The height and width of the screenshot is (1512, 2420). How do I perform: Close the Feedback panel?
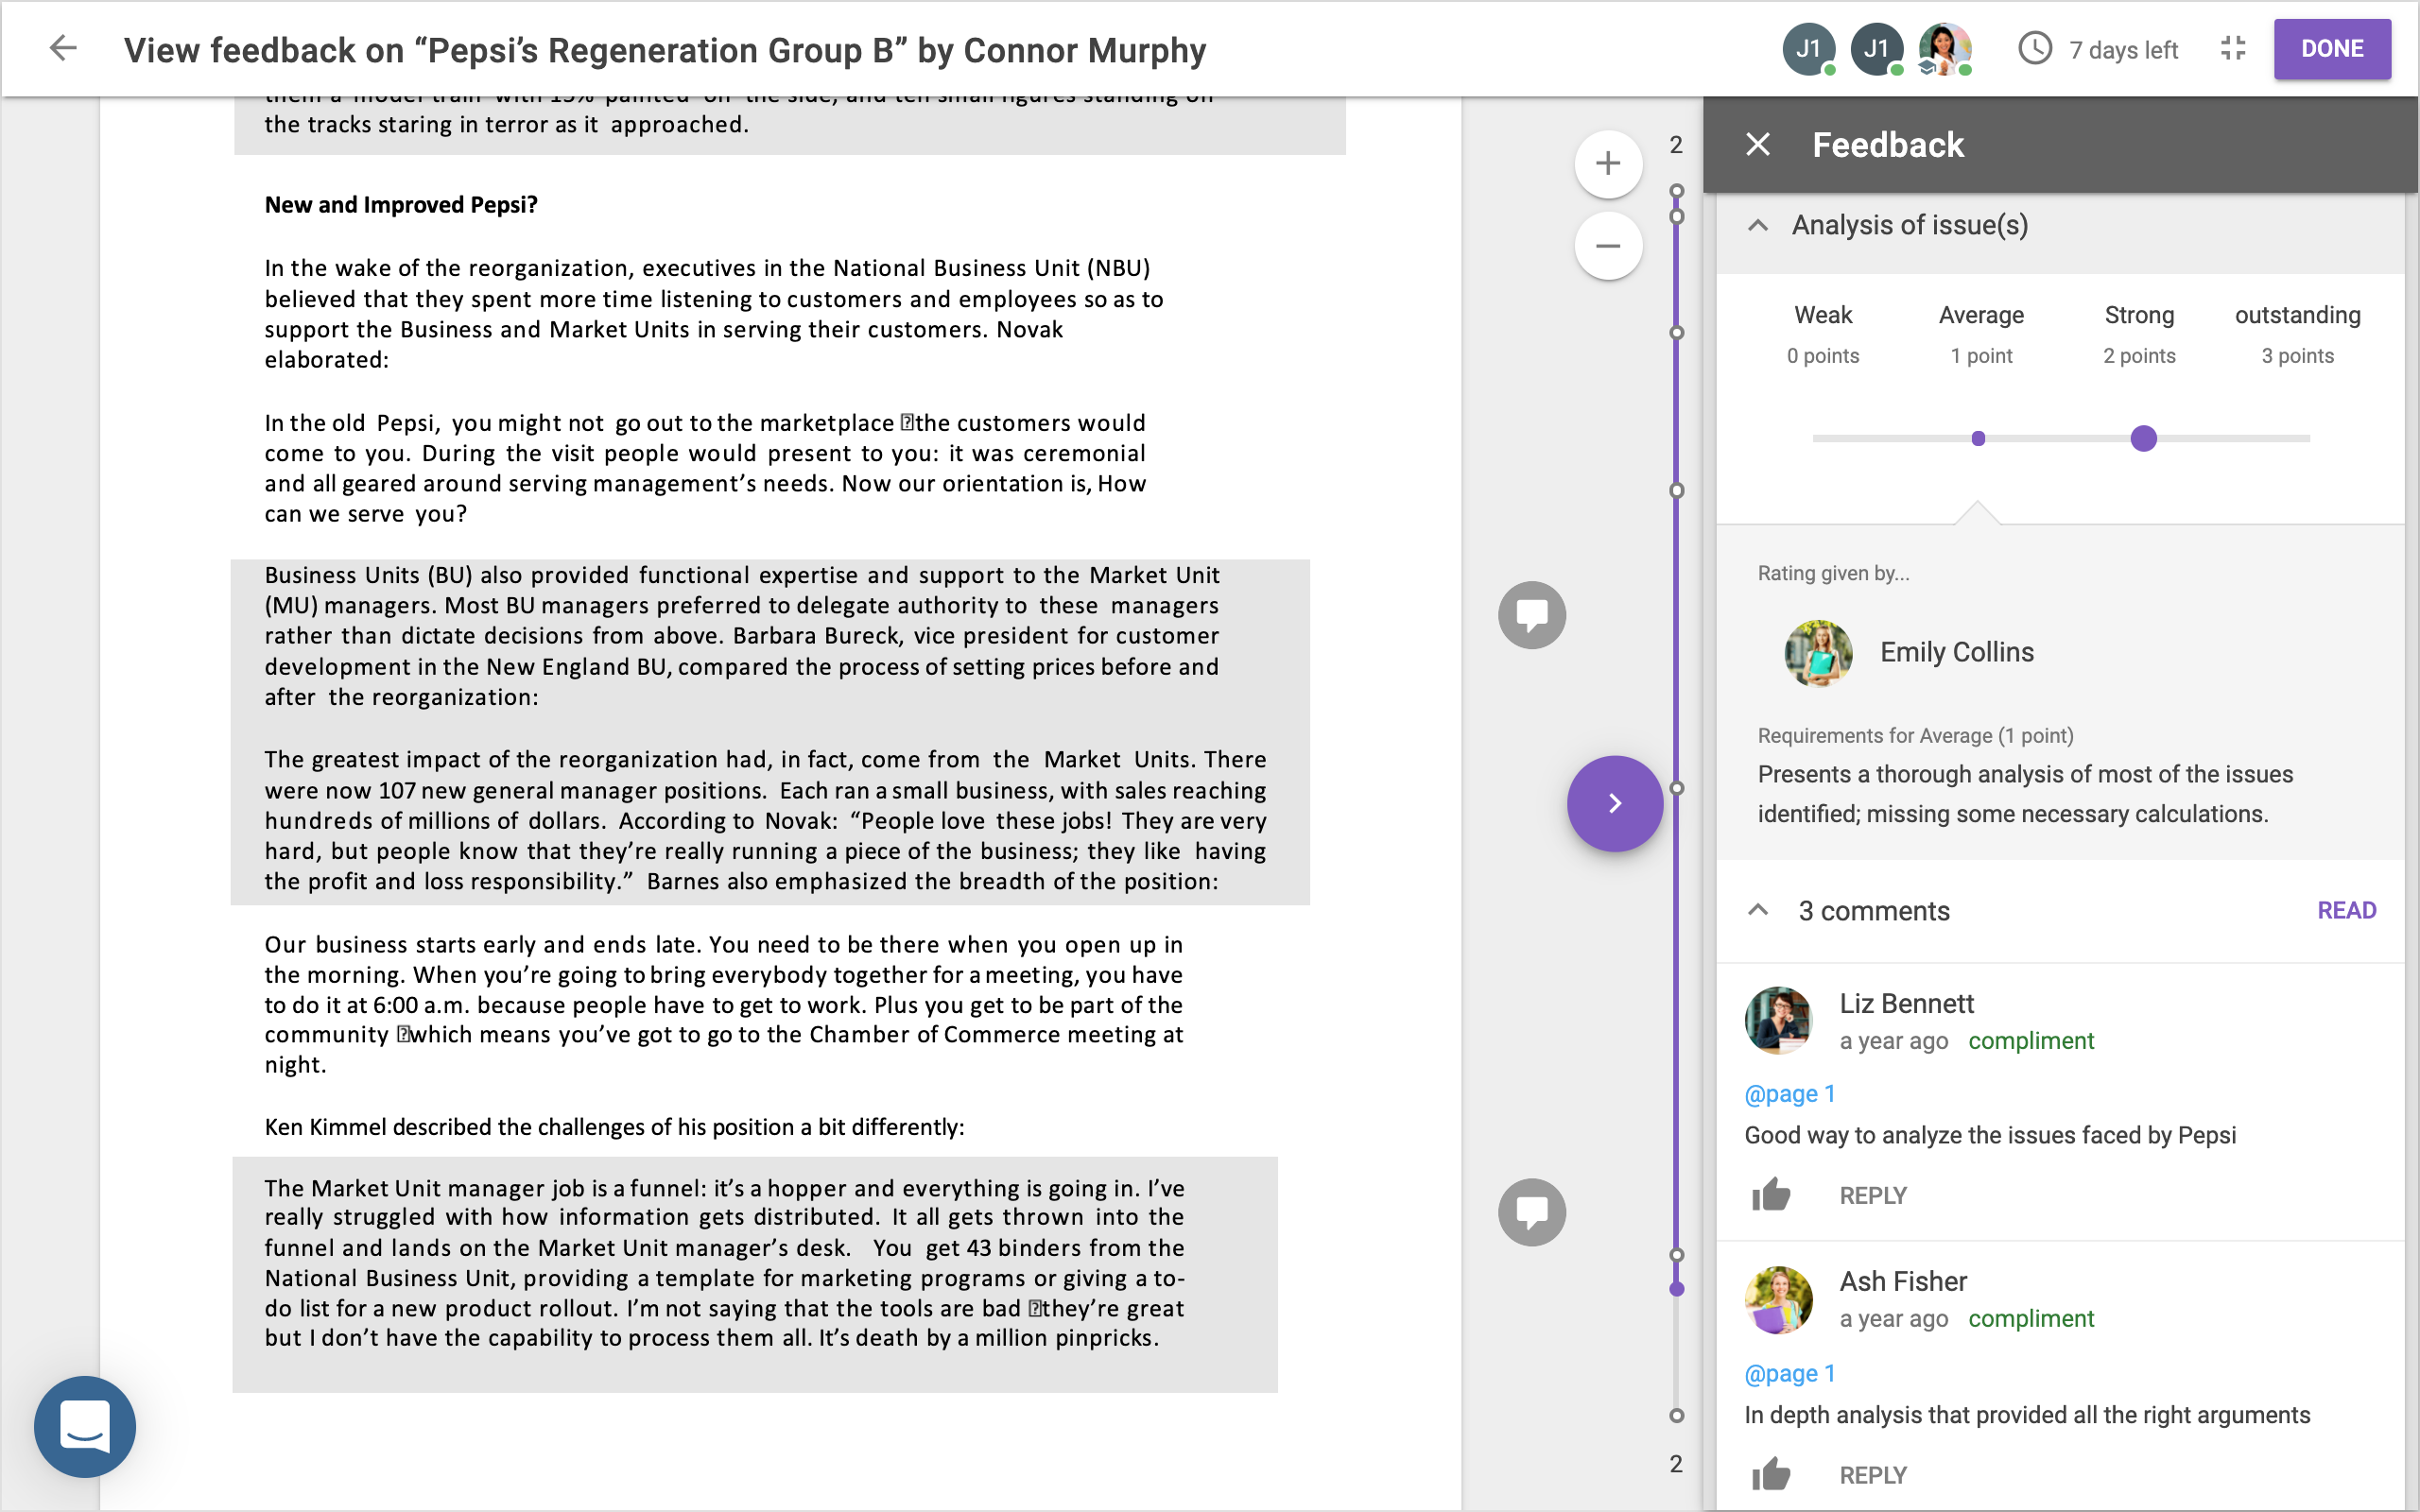tap(1758, 145)
